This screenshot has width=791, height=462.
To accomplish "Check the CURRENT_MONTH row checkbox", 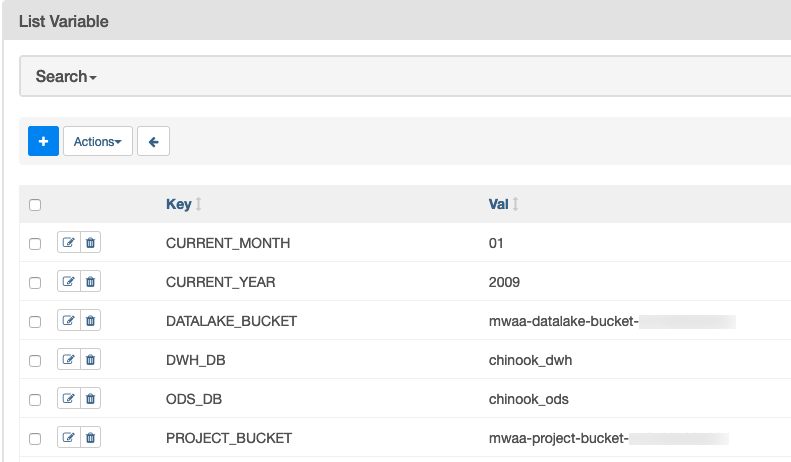I will tap(35, 244).
